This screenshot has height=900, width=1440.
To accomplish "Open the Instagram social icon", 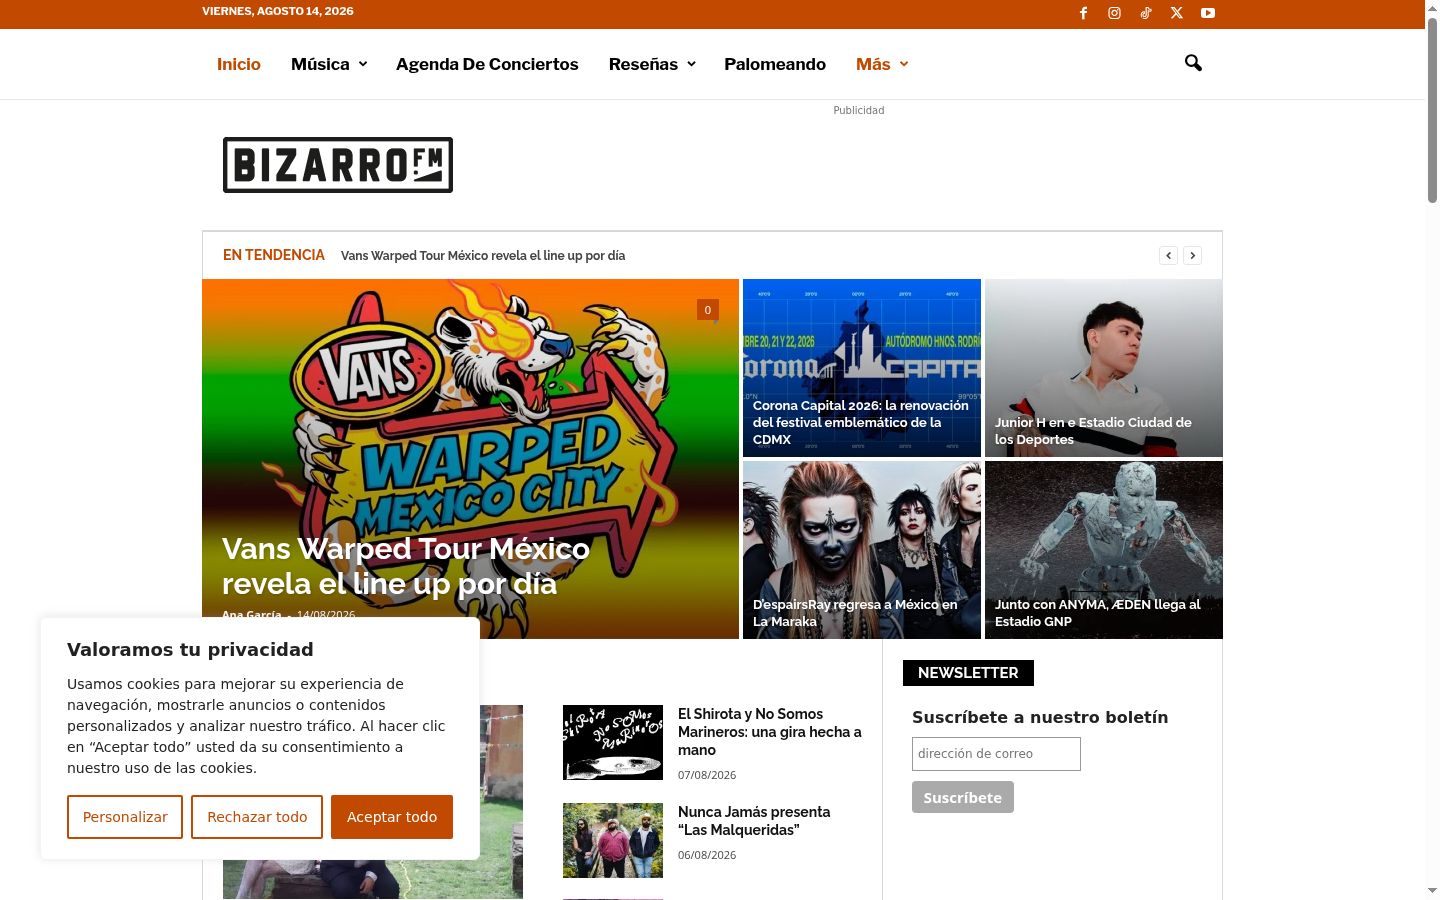I will click(x=1114, y=13).
